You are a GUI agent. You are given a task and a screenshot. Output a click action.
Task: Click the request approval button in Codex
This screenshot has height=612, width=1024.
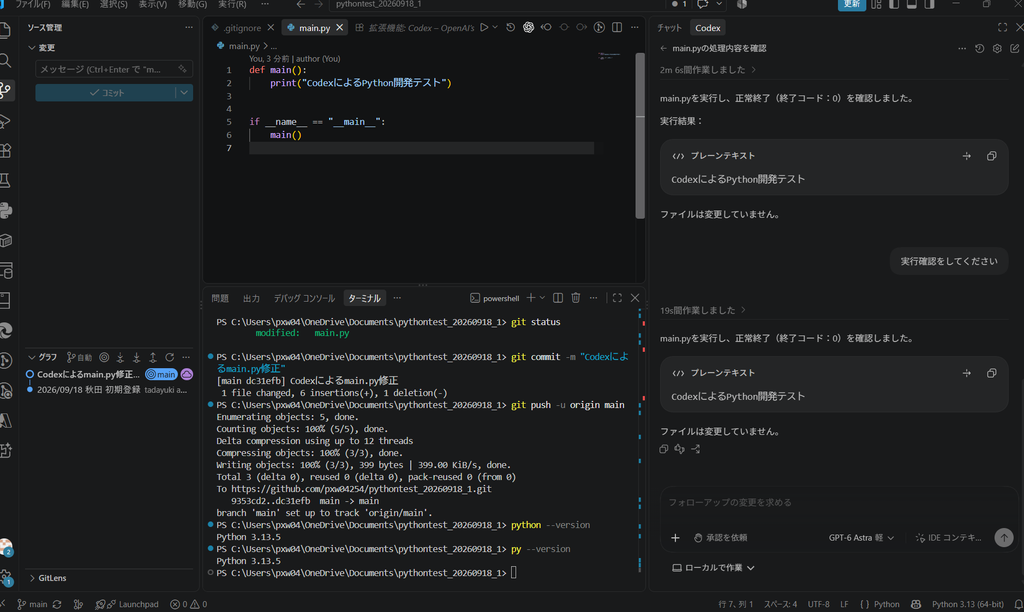(720, 538)
